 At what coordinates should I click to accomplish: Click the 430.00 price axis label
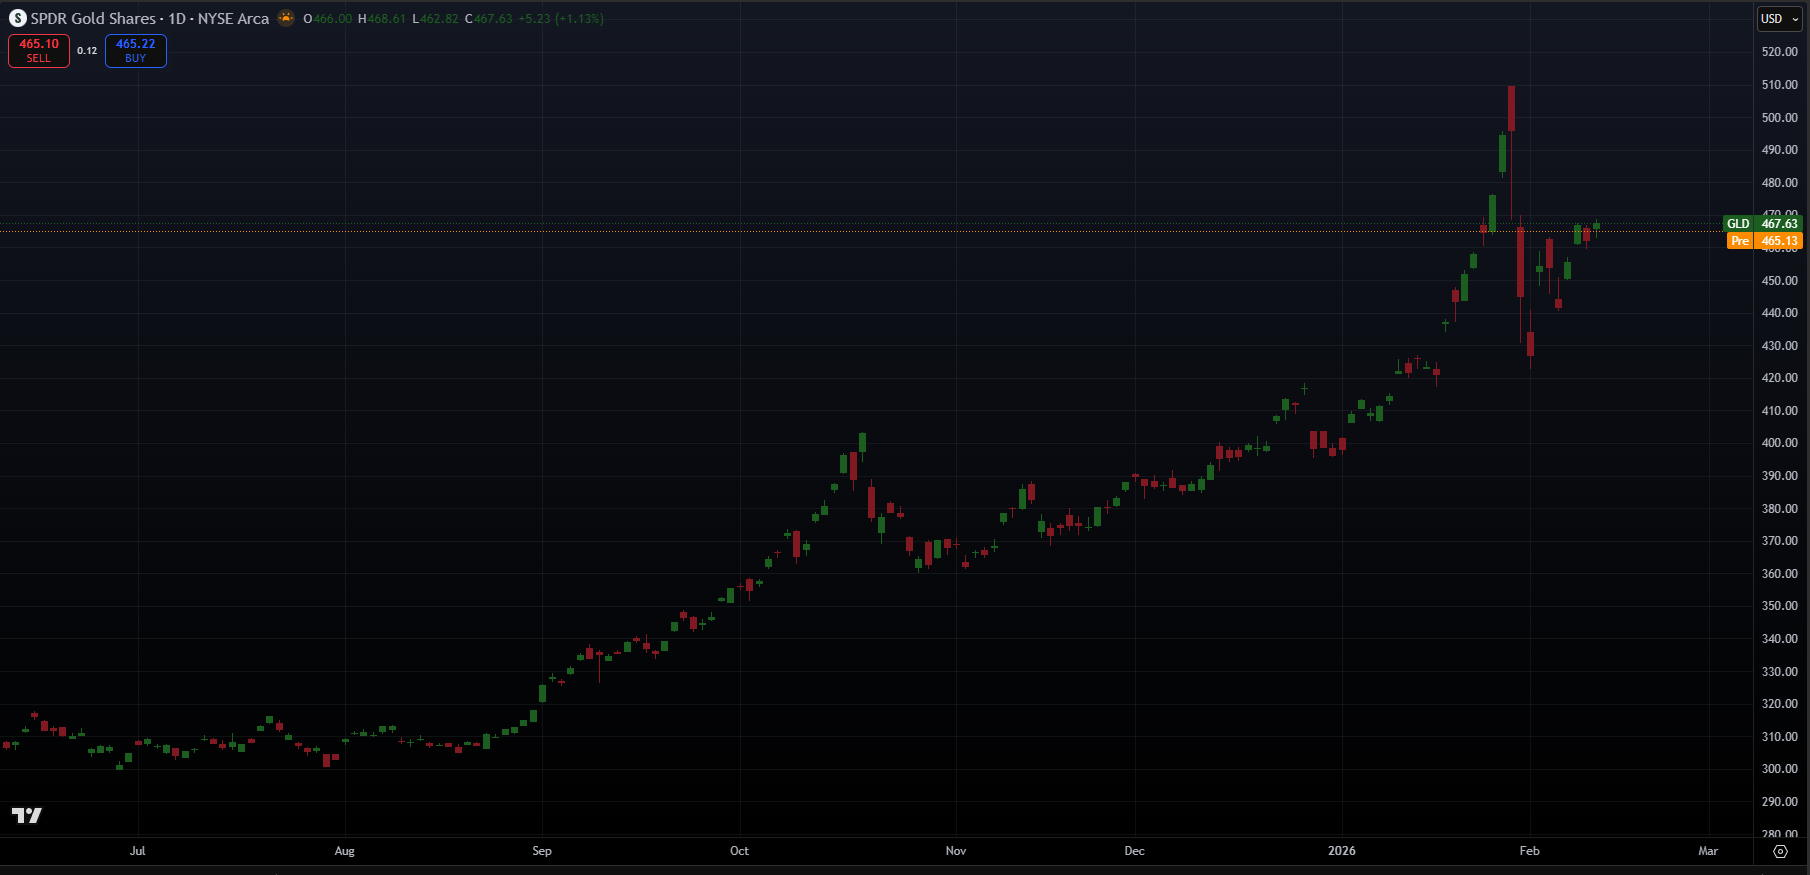1780,346
